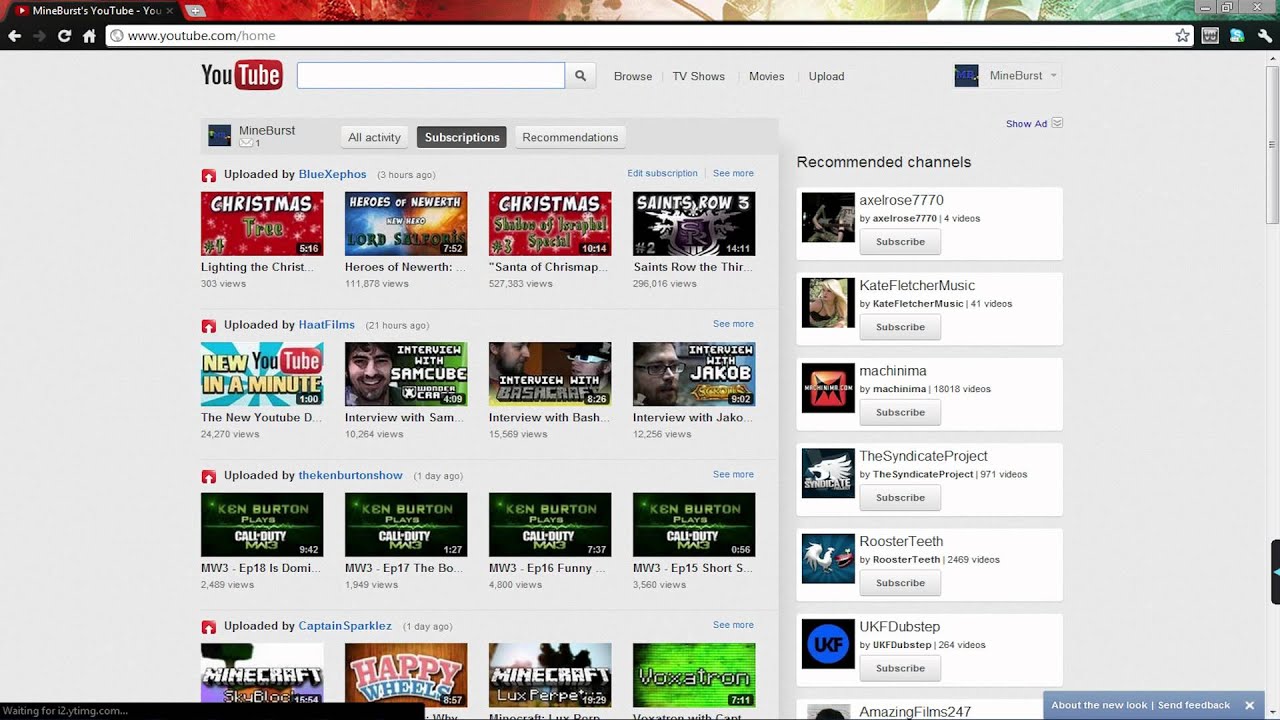This screenshot has height=720, width=1280.
Task: Select the Subscriptions tab
Action: coord(462,137)
